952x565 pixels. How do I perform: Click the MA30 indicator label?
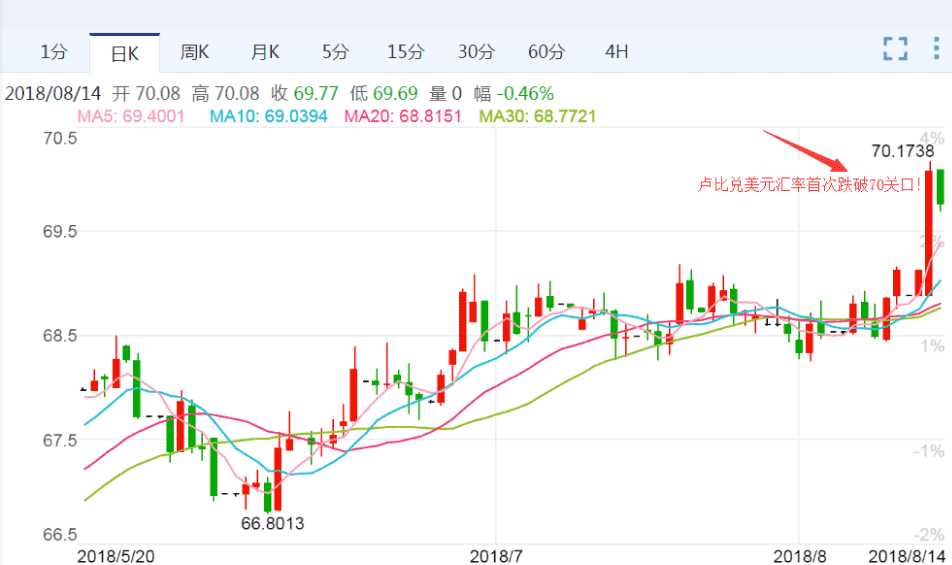click(537, 116)
